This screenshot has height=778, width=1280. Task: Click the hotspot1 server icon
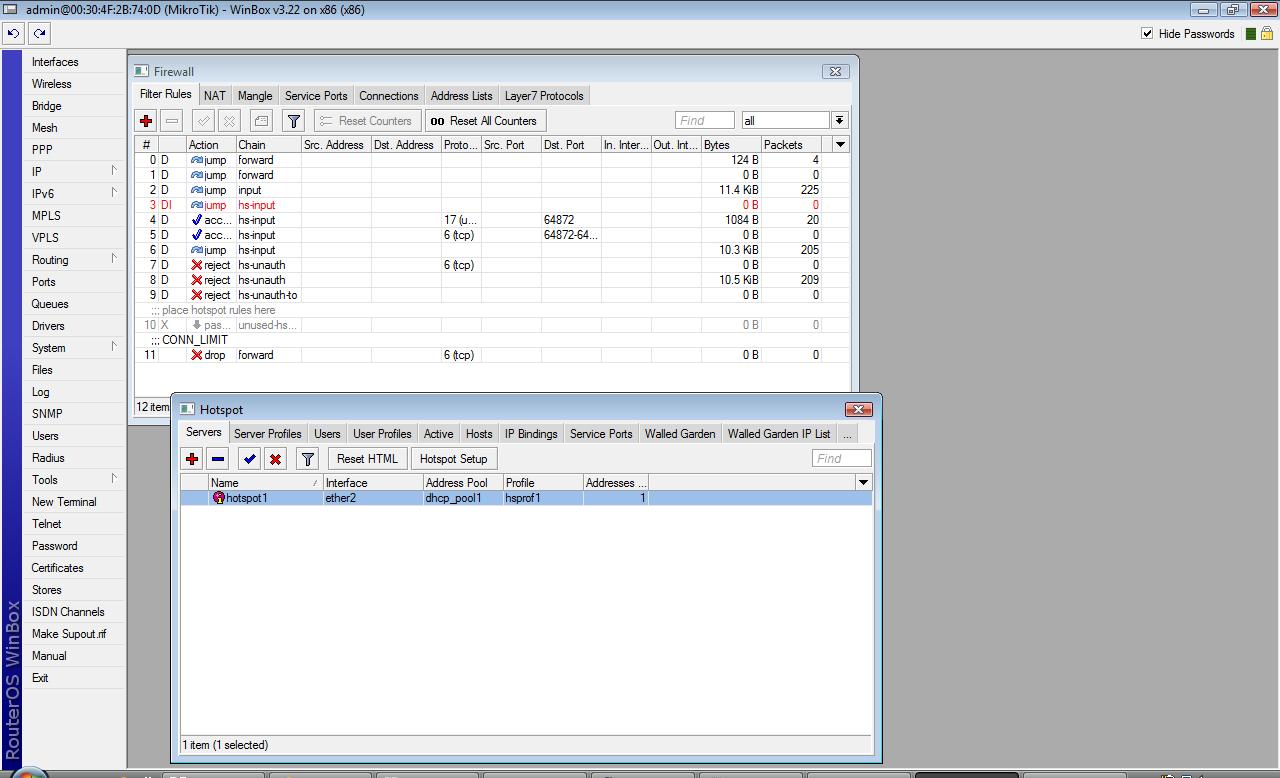(x=218, y=498)
